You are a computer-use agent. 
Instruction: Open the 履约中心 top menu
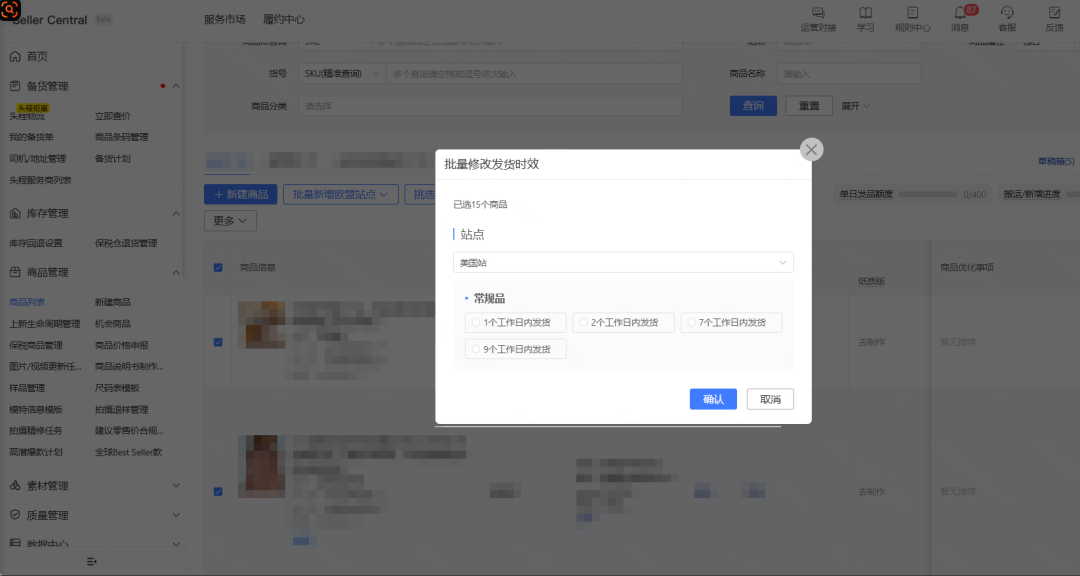(284, 19)
